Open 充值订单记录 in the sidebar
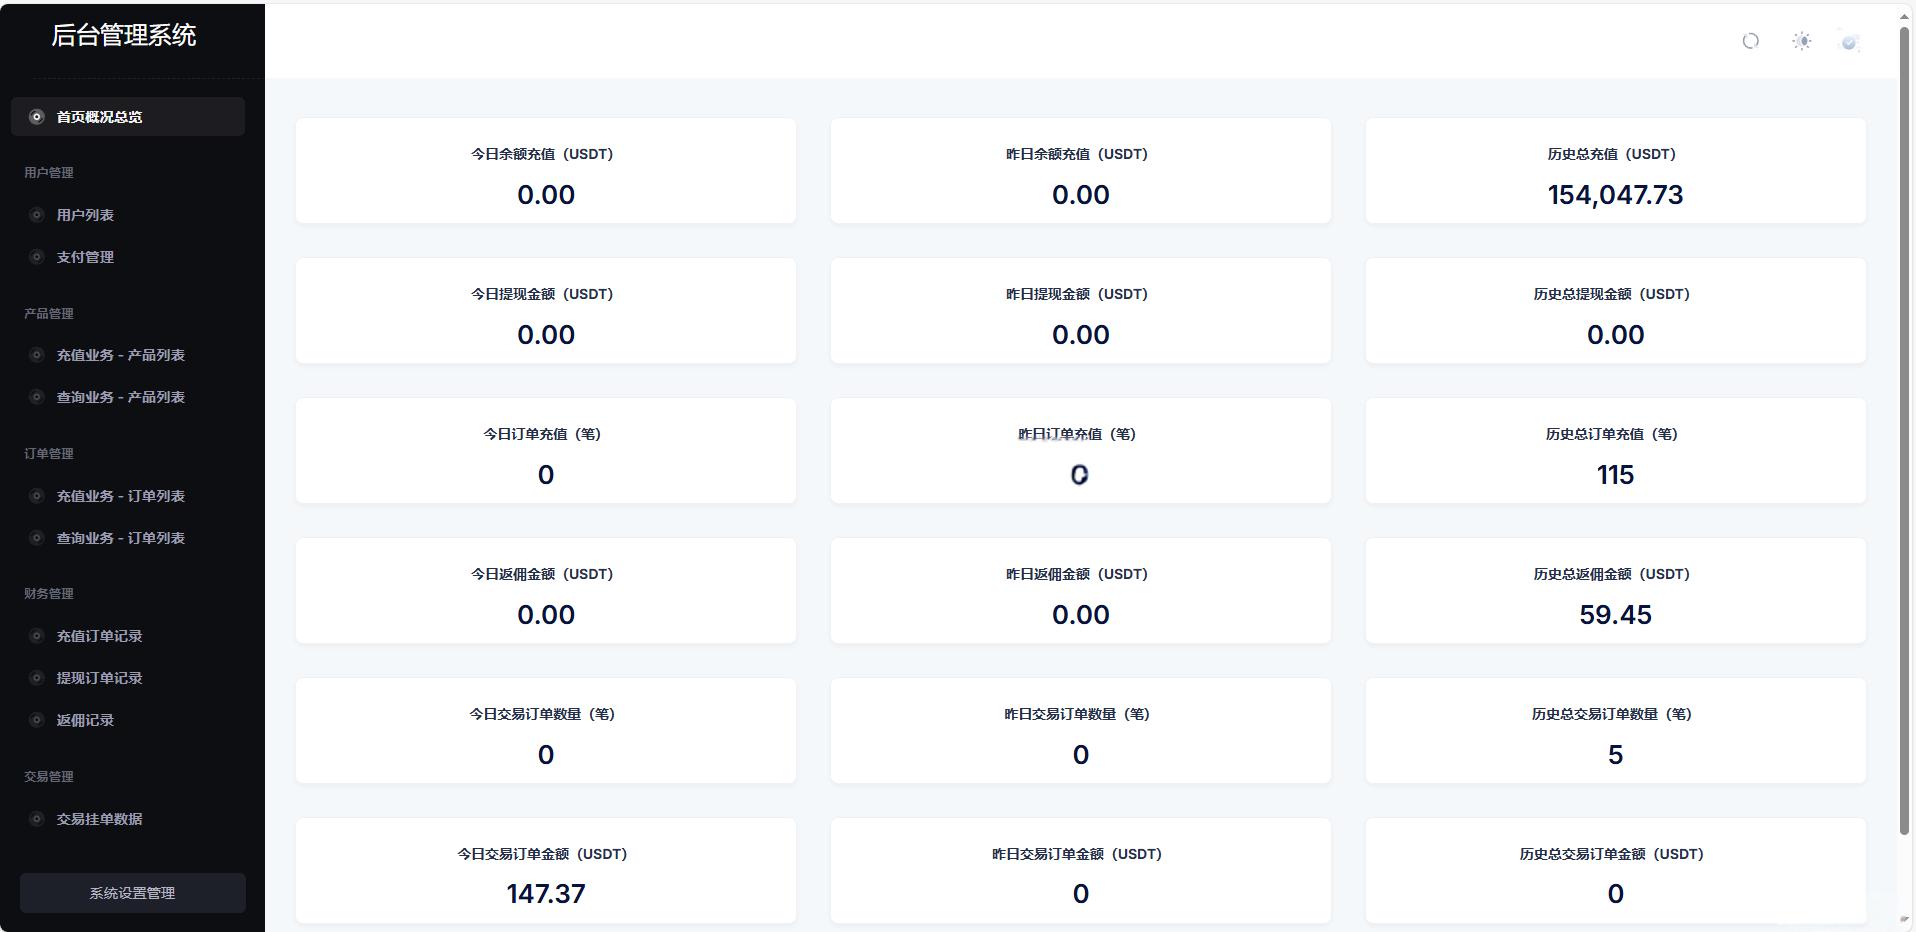The height and width of the screenshot is (932, 1916). (128, 636)
